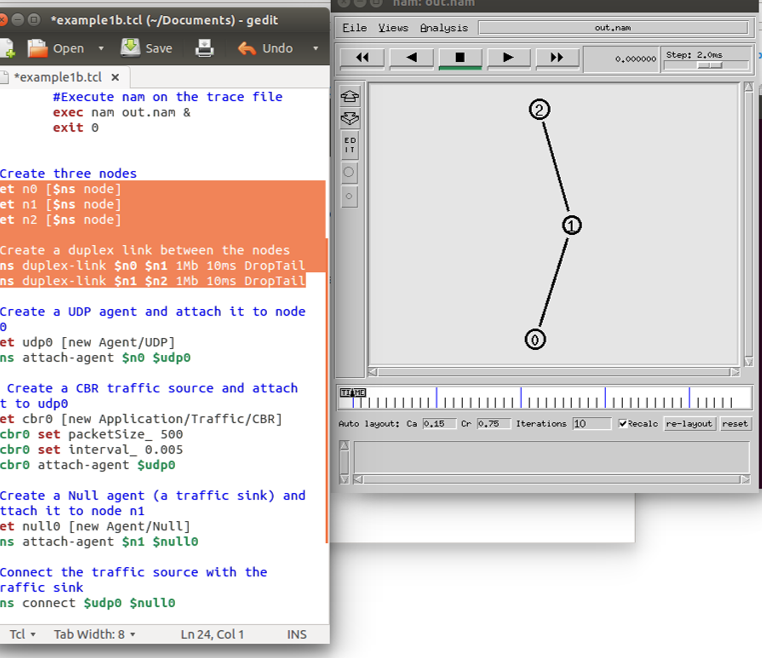Viewport: 765px width, 658px height.
Task: Click the Iterations input field
Action: click(591, 423)
